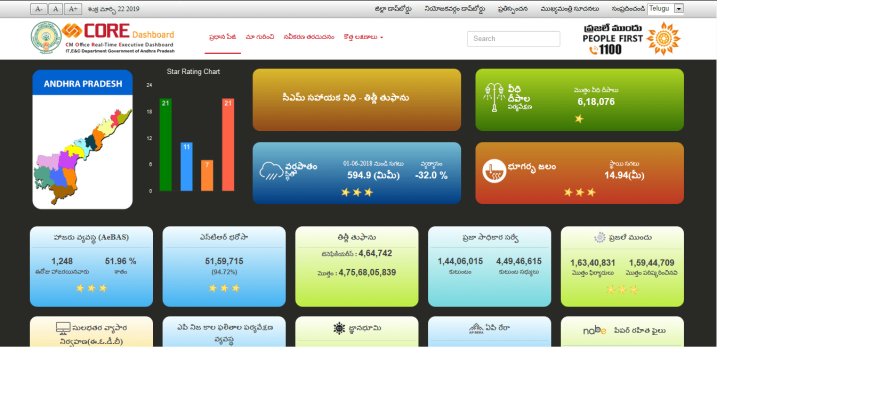Open the ప్రజా సాధికార సర్వే card heading
The height and width of the screenshot is (409, 870).
tap(490, 237)
